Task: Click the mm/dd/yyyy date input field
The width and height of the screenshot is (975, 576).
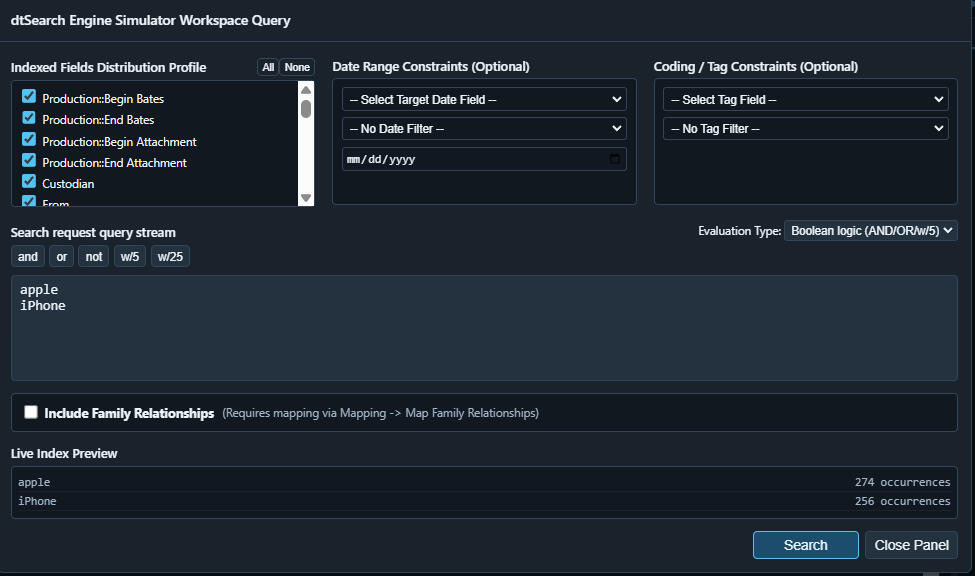Action: click(x=484, y=159)
